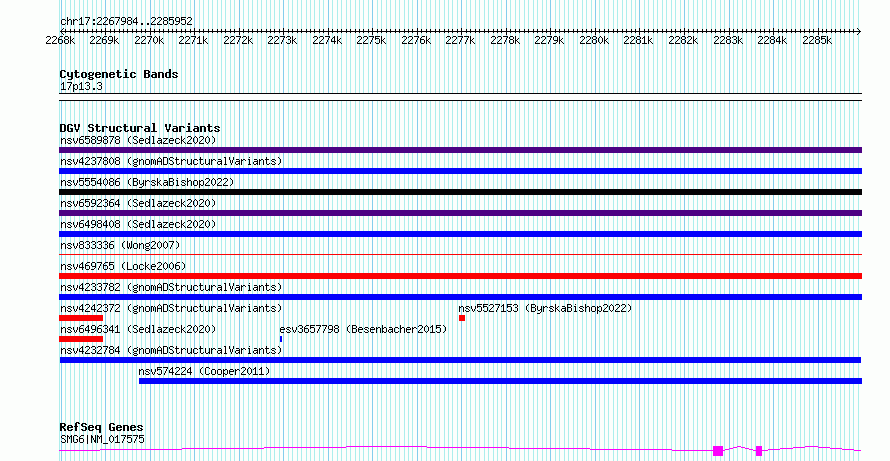Select the nsv6592364 purple variant bar
The image size is (890, 461).
click(x=460, y=213)
